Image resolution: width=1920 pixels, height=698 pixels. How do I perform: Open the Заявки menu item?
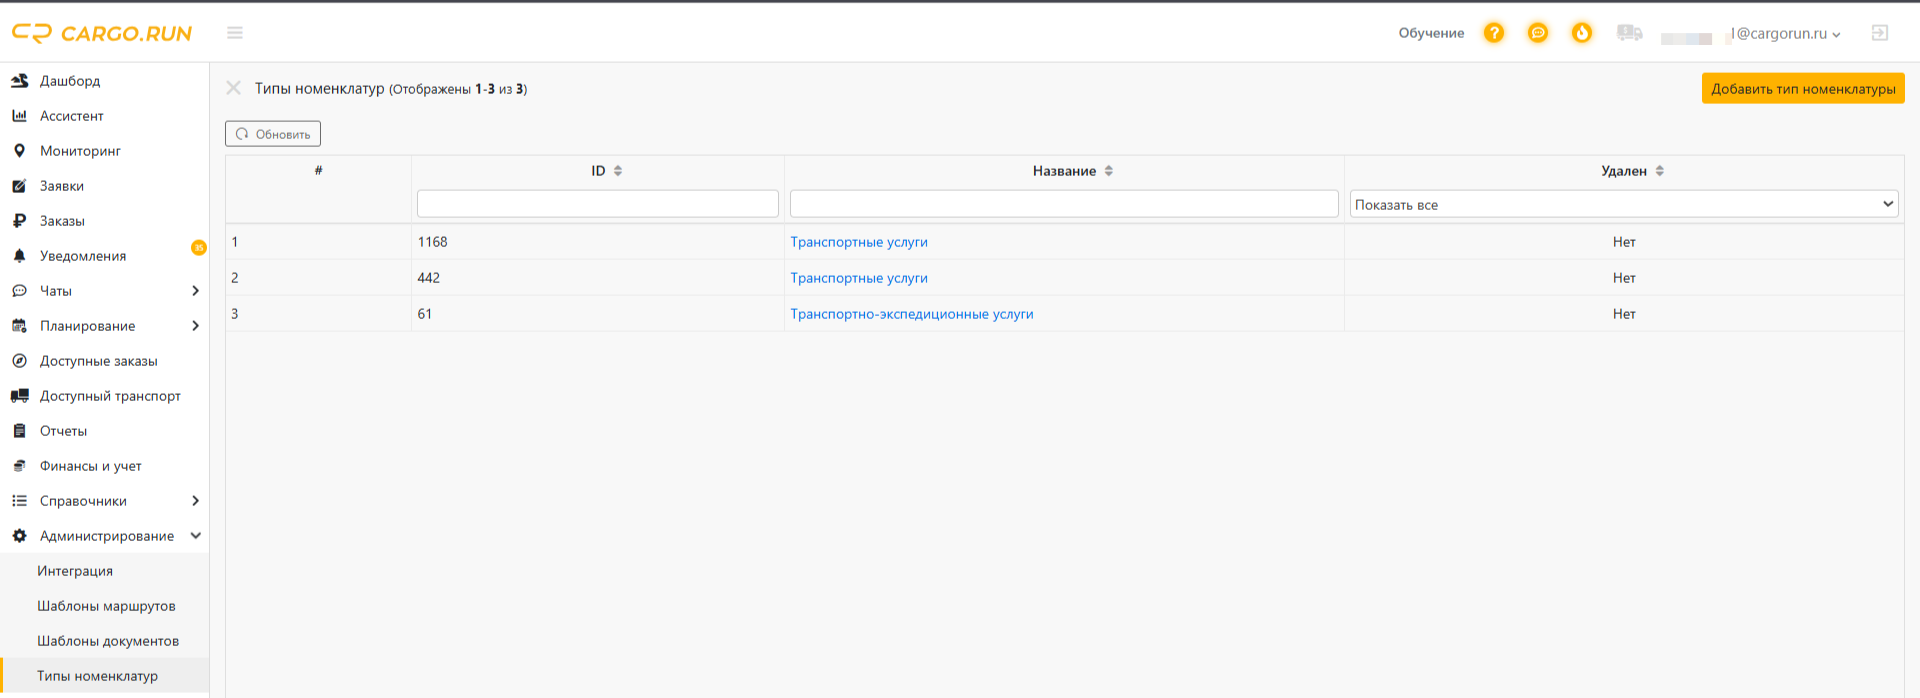tap(62, 186)
